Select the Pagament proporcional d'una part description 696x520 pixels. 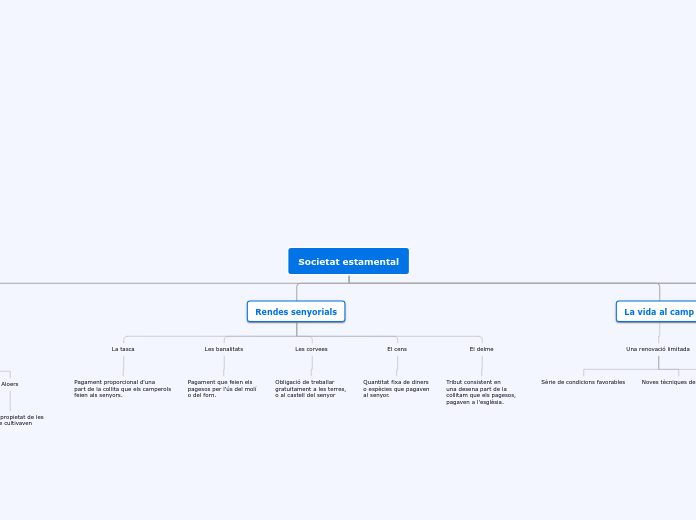point(122,389)
